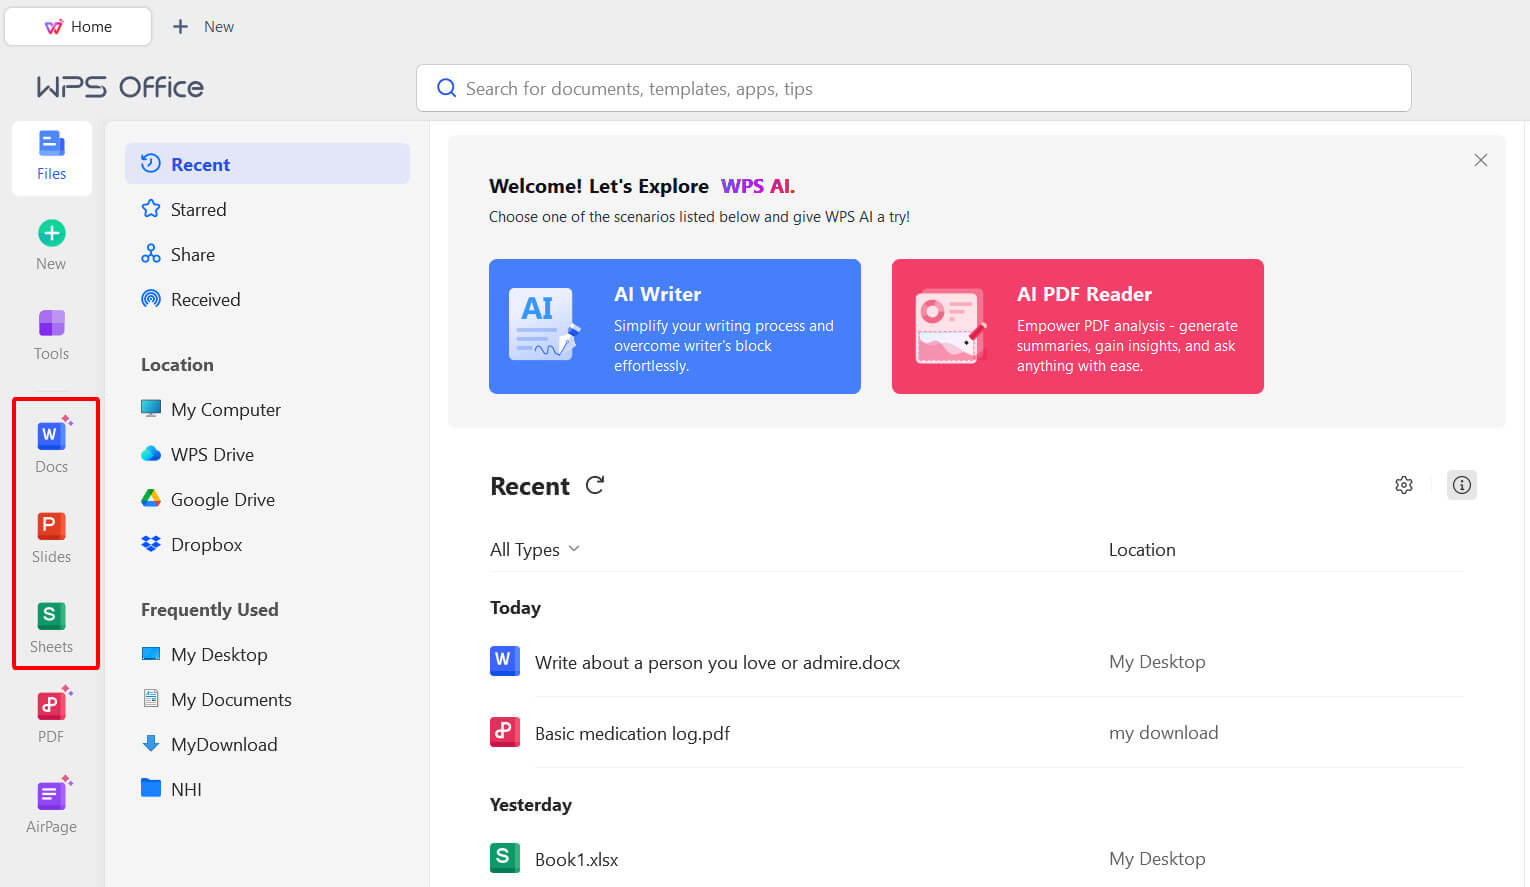Select Recent in the navigation list
Viewport: 1530px width, 887px height.
267,164
